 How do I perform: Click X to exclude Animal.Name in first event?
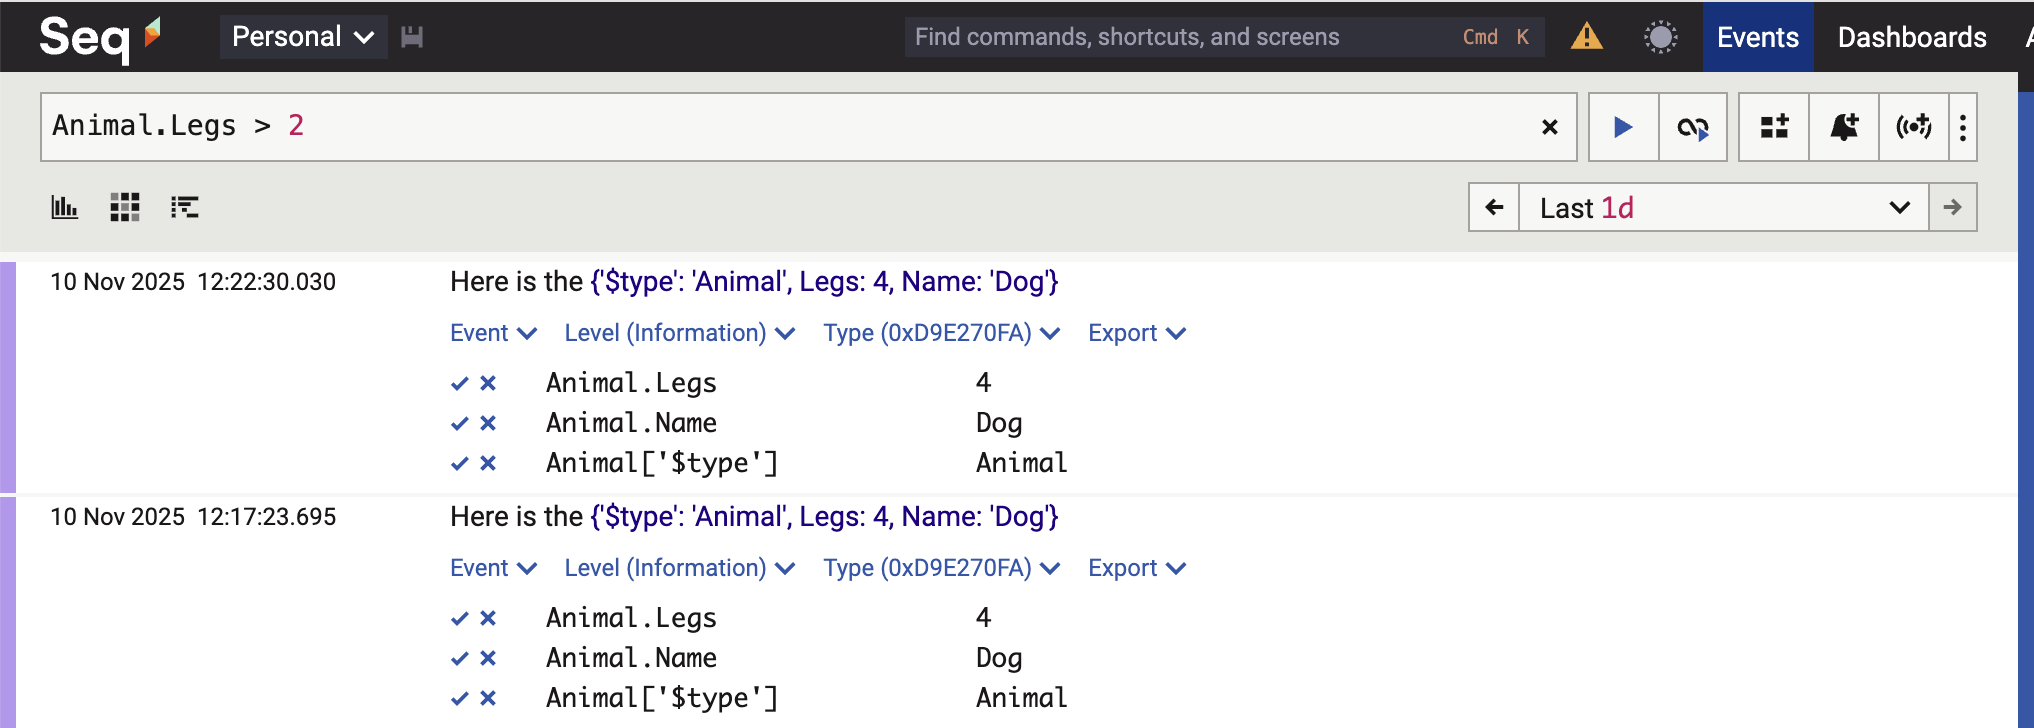click(x=488, y=424)
